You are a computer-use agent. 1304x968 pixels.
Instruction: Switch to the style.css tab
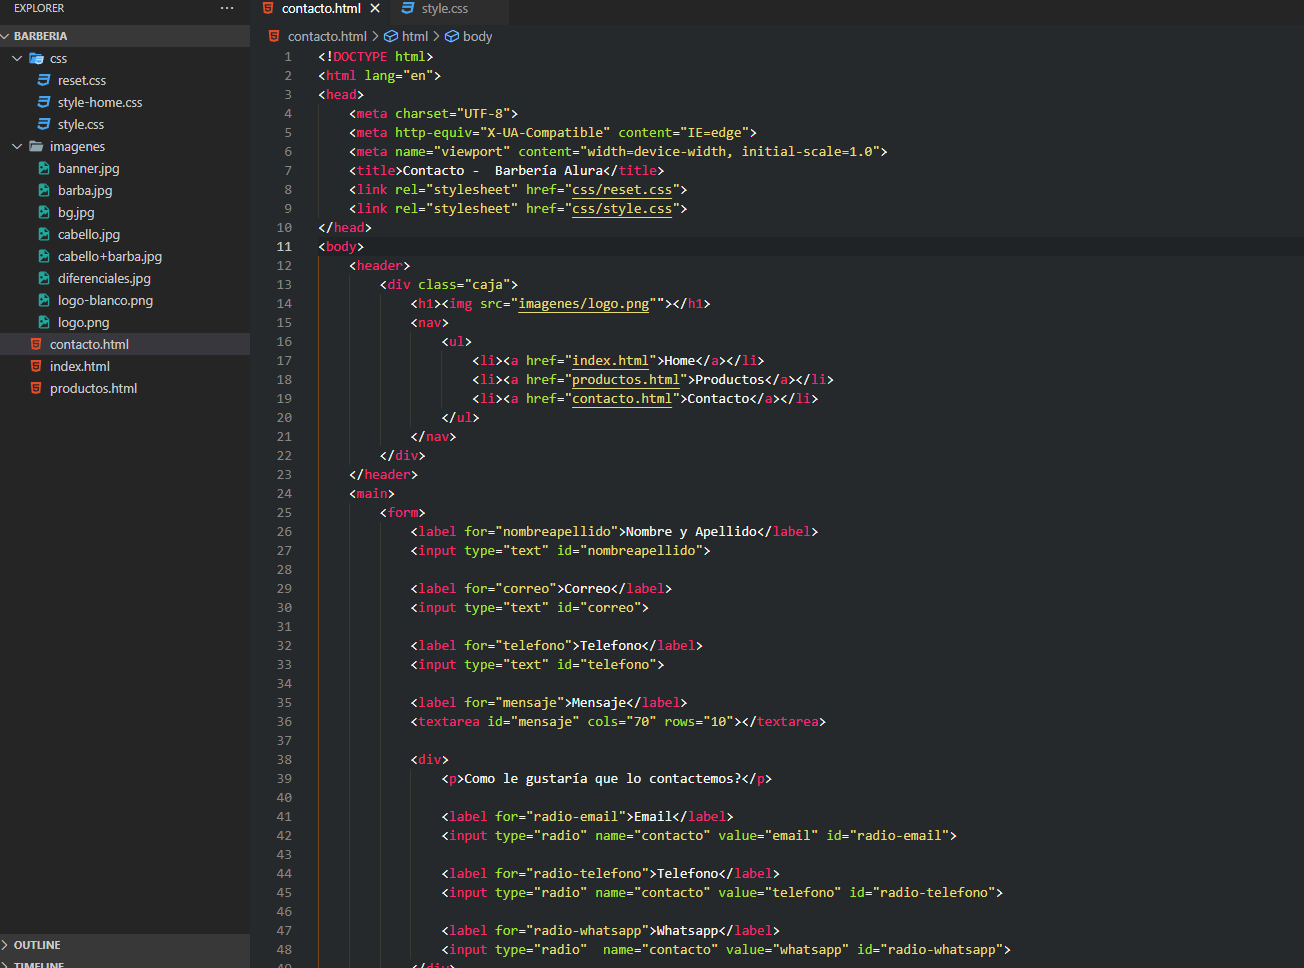pos(445,8)
